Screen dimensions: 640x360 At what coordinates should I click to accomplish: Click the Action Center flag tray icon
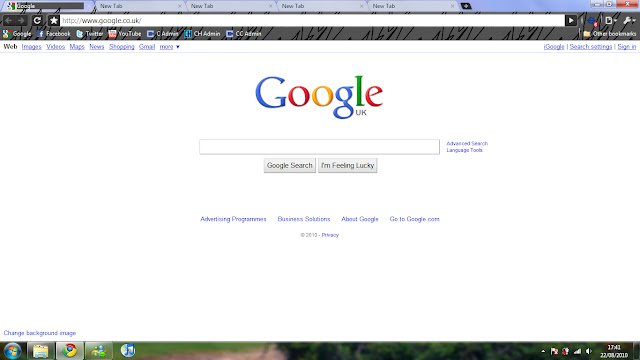coord(554,351)
